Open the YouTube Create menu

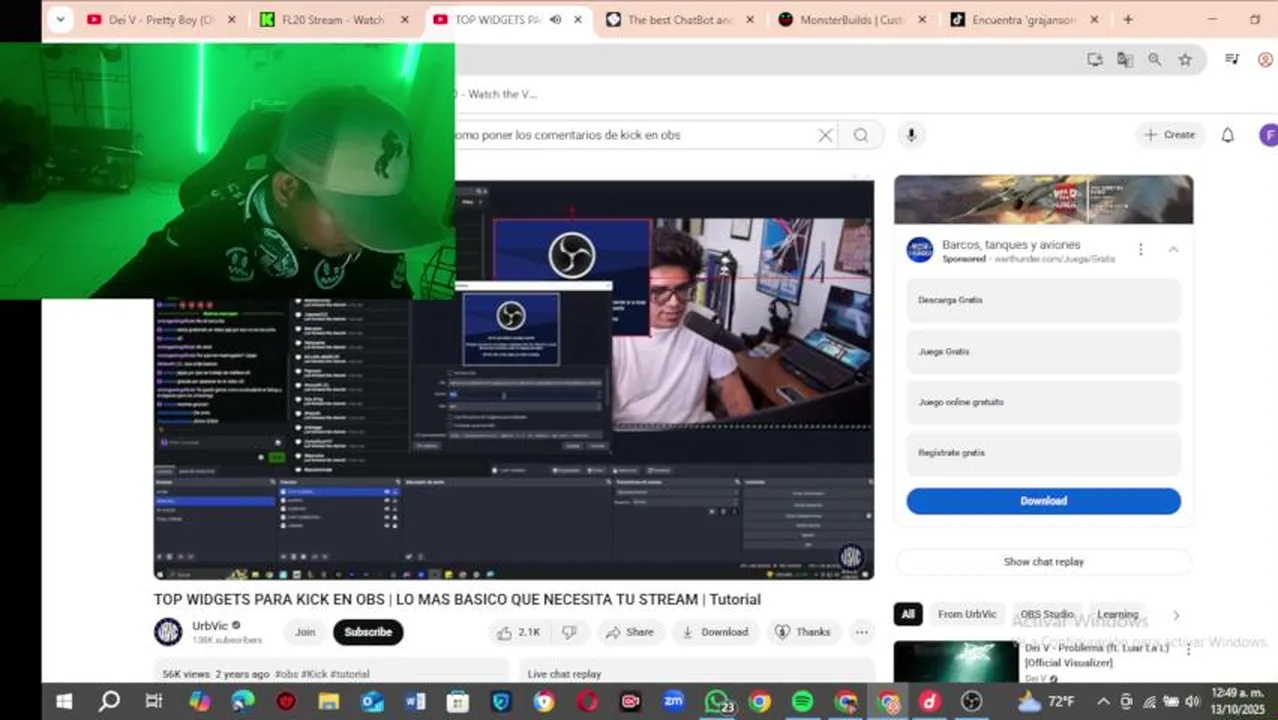(x=1170, y=135)
